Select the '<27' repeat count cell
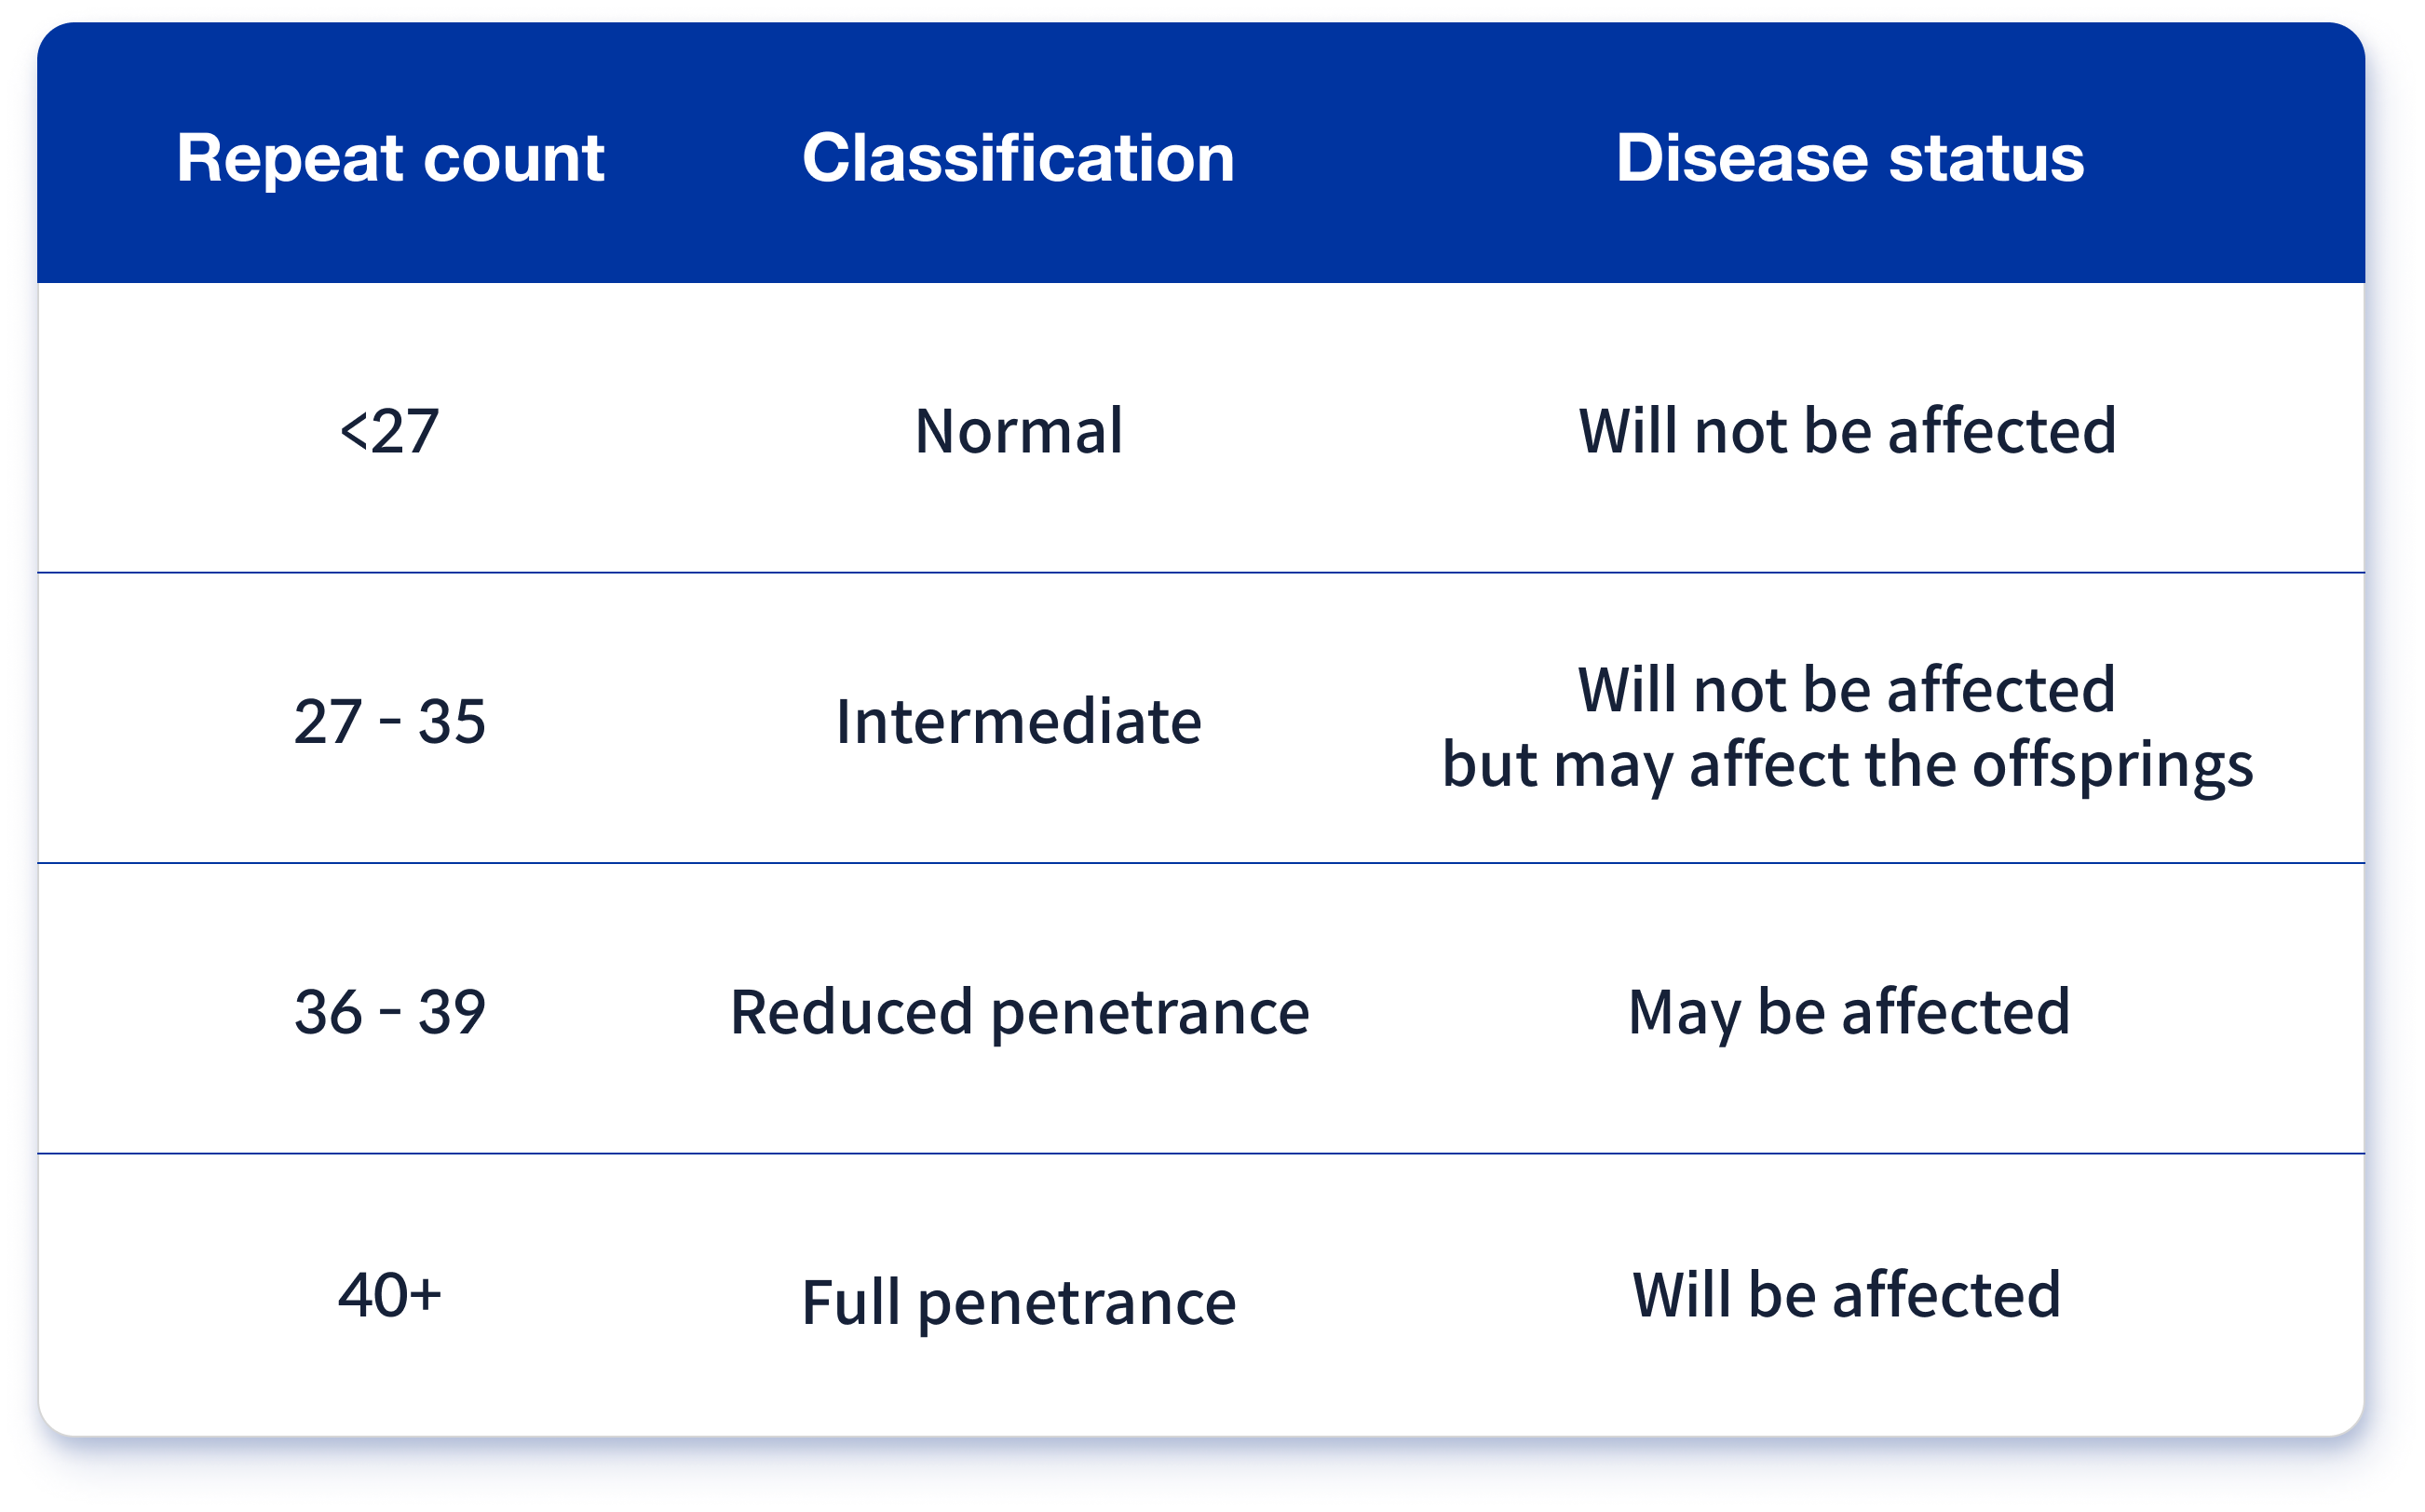 (390, 431)
